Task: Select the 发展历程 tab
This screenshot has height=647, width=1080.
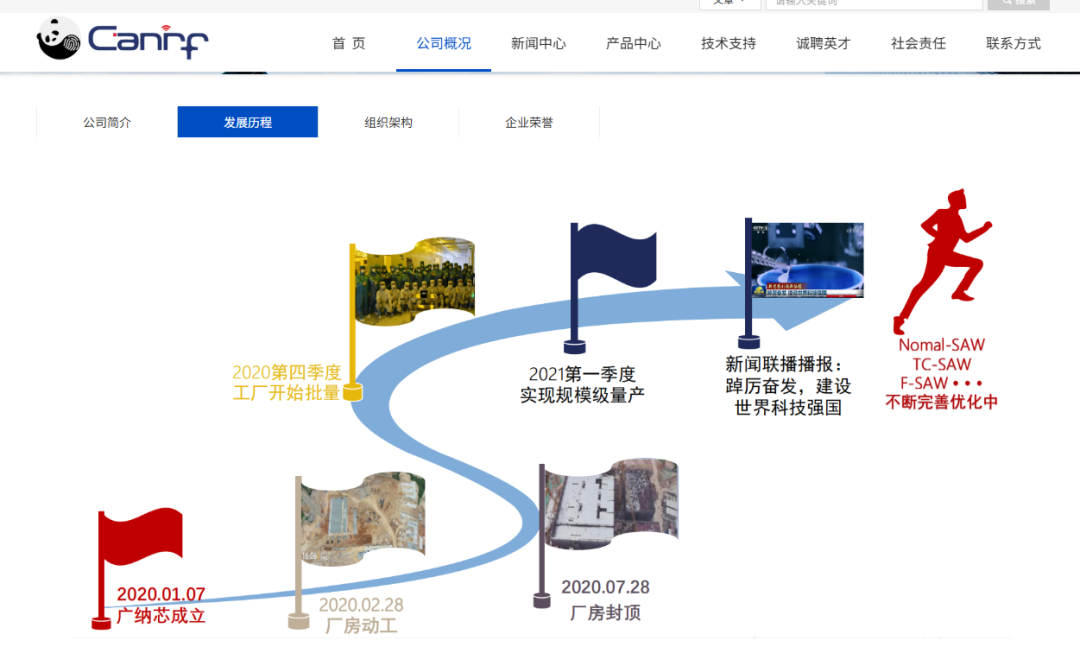Action: [x=248, y=122]
